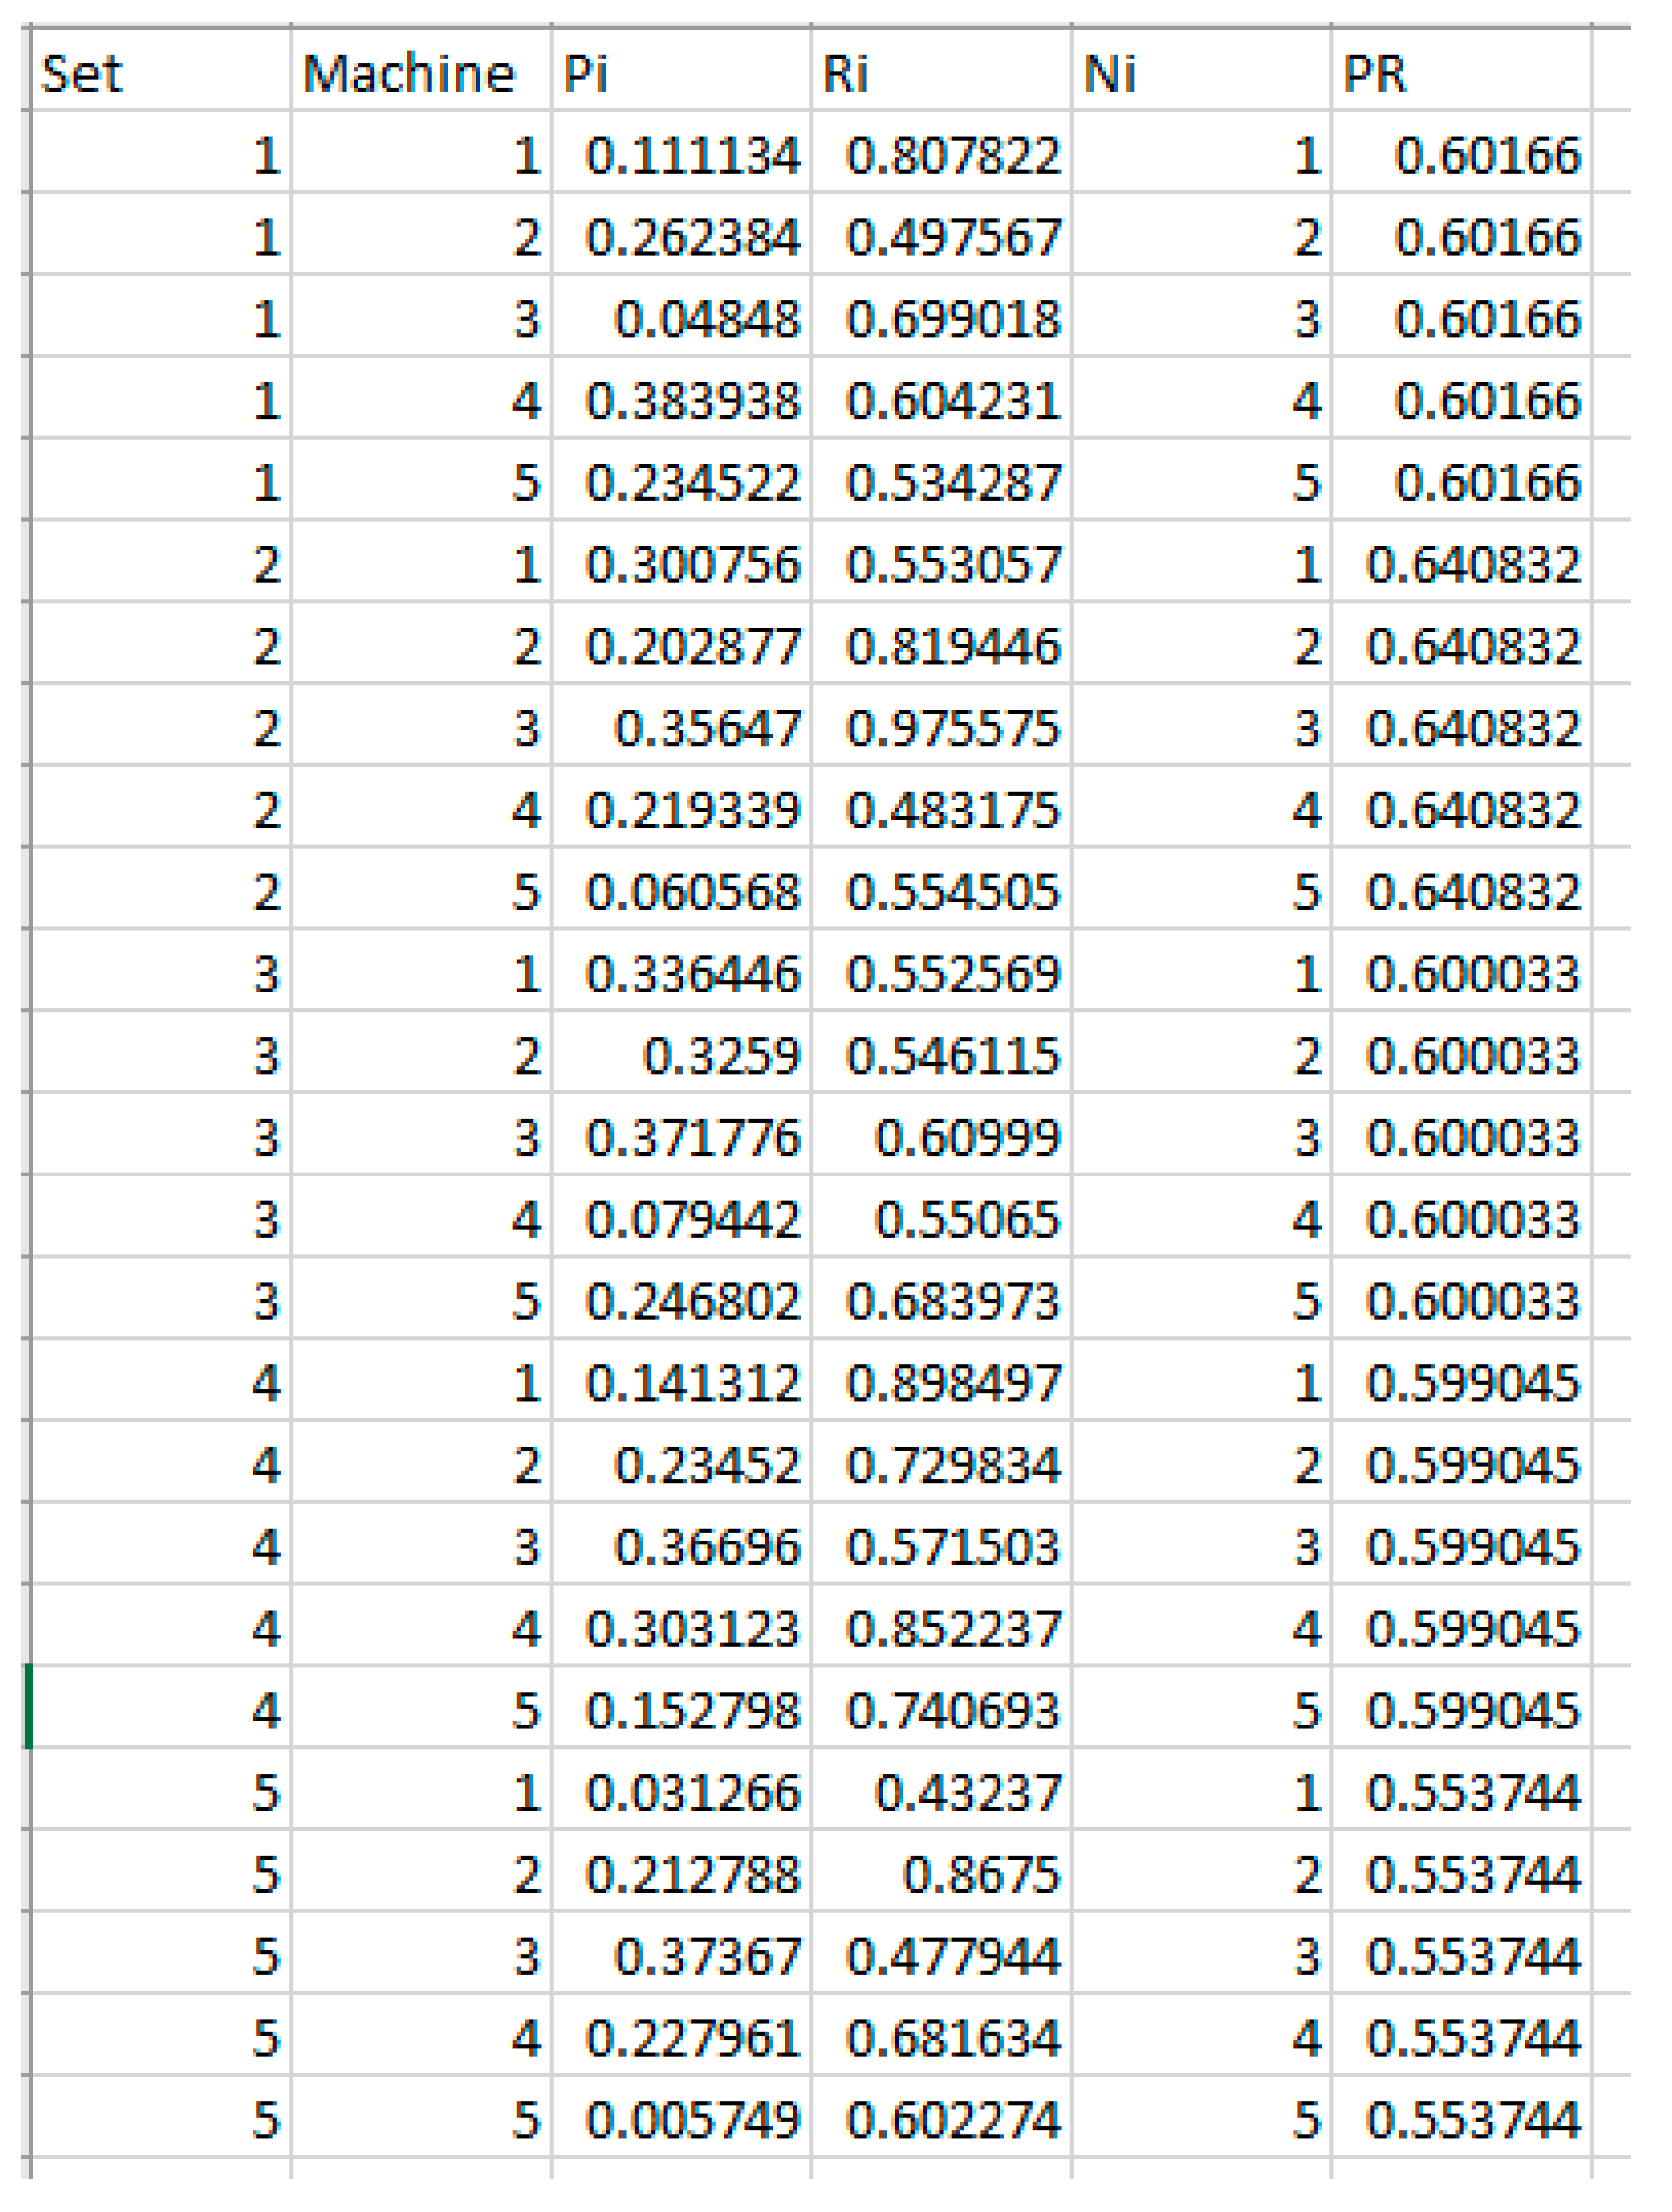Image resolution: width=1672 pixels, height=2212 pixels.
Task: Select the Machine column header cell
Action: pos(420,72)
